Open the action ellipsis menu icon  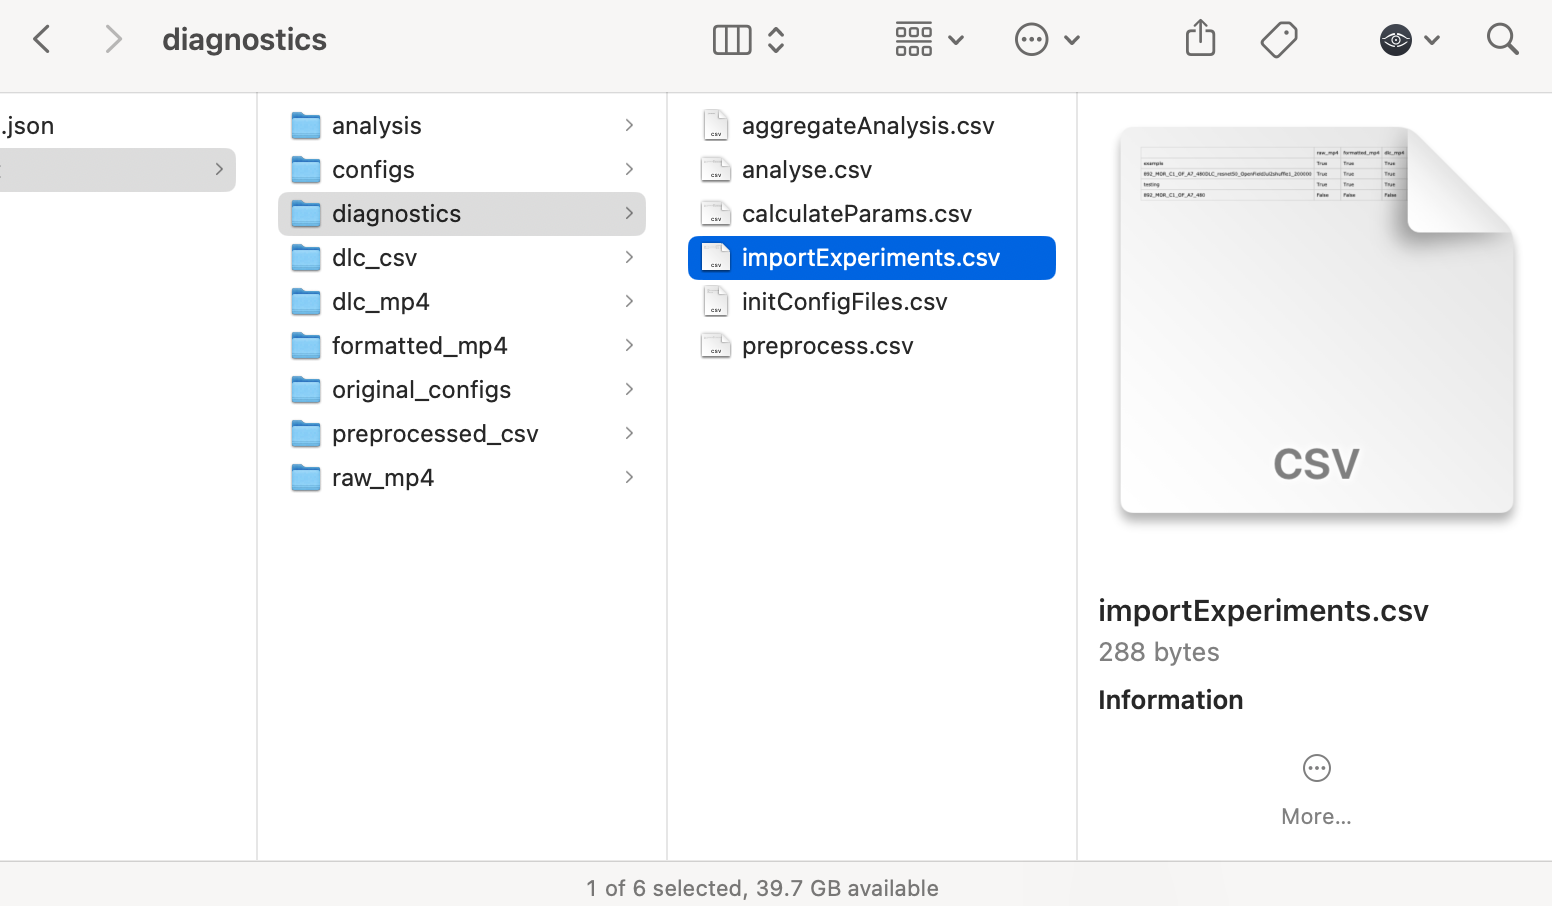pos(1031,40)
